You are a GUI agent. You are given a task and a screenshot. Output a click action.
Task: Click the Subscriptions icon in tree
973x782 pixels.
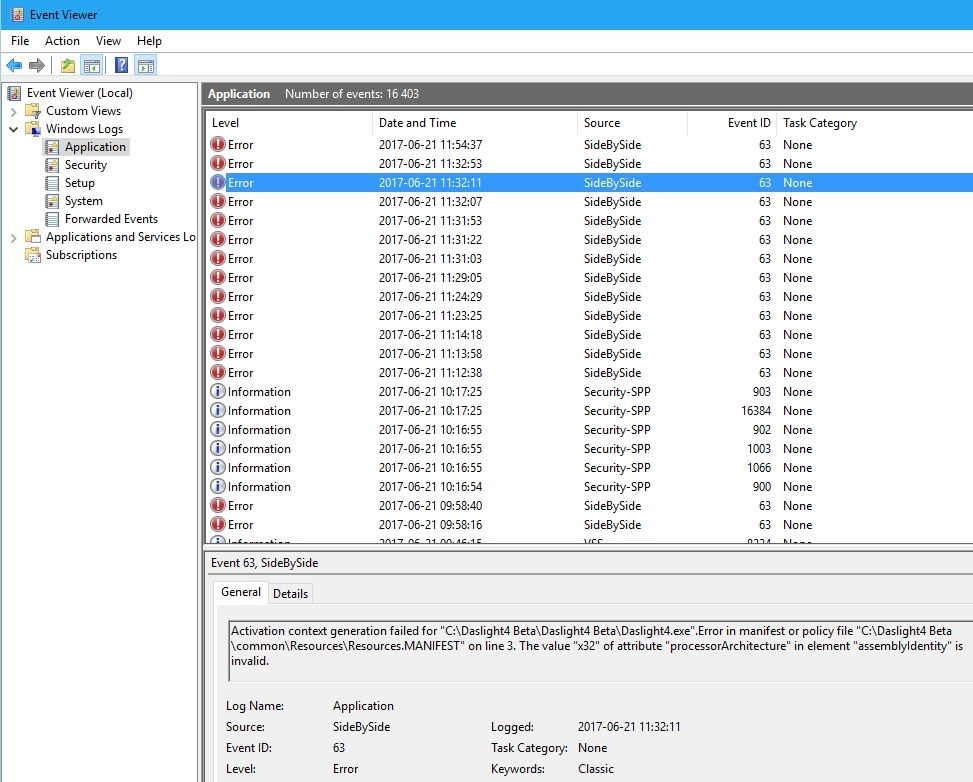(x=33, y=255)
